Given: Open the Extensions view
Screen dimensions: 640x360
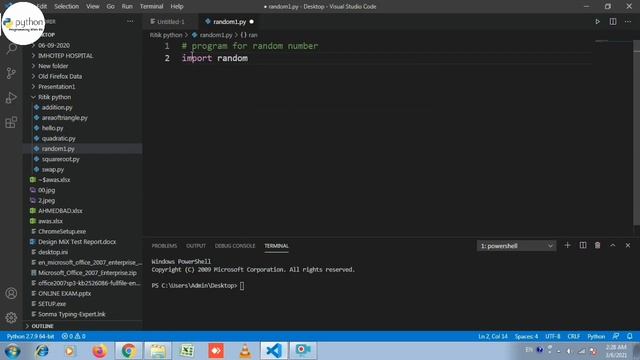Looking at the screenshot, I should point(11,122).
